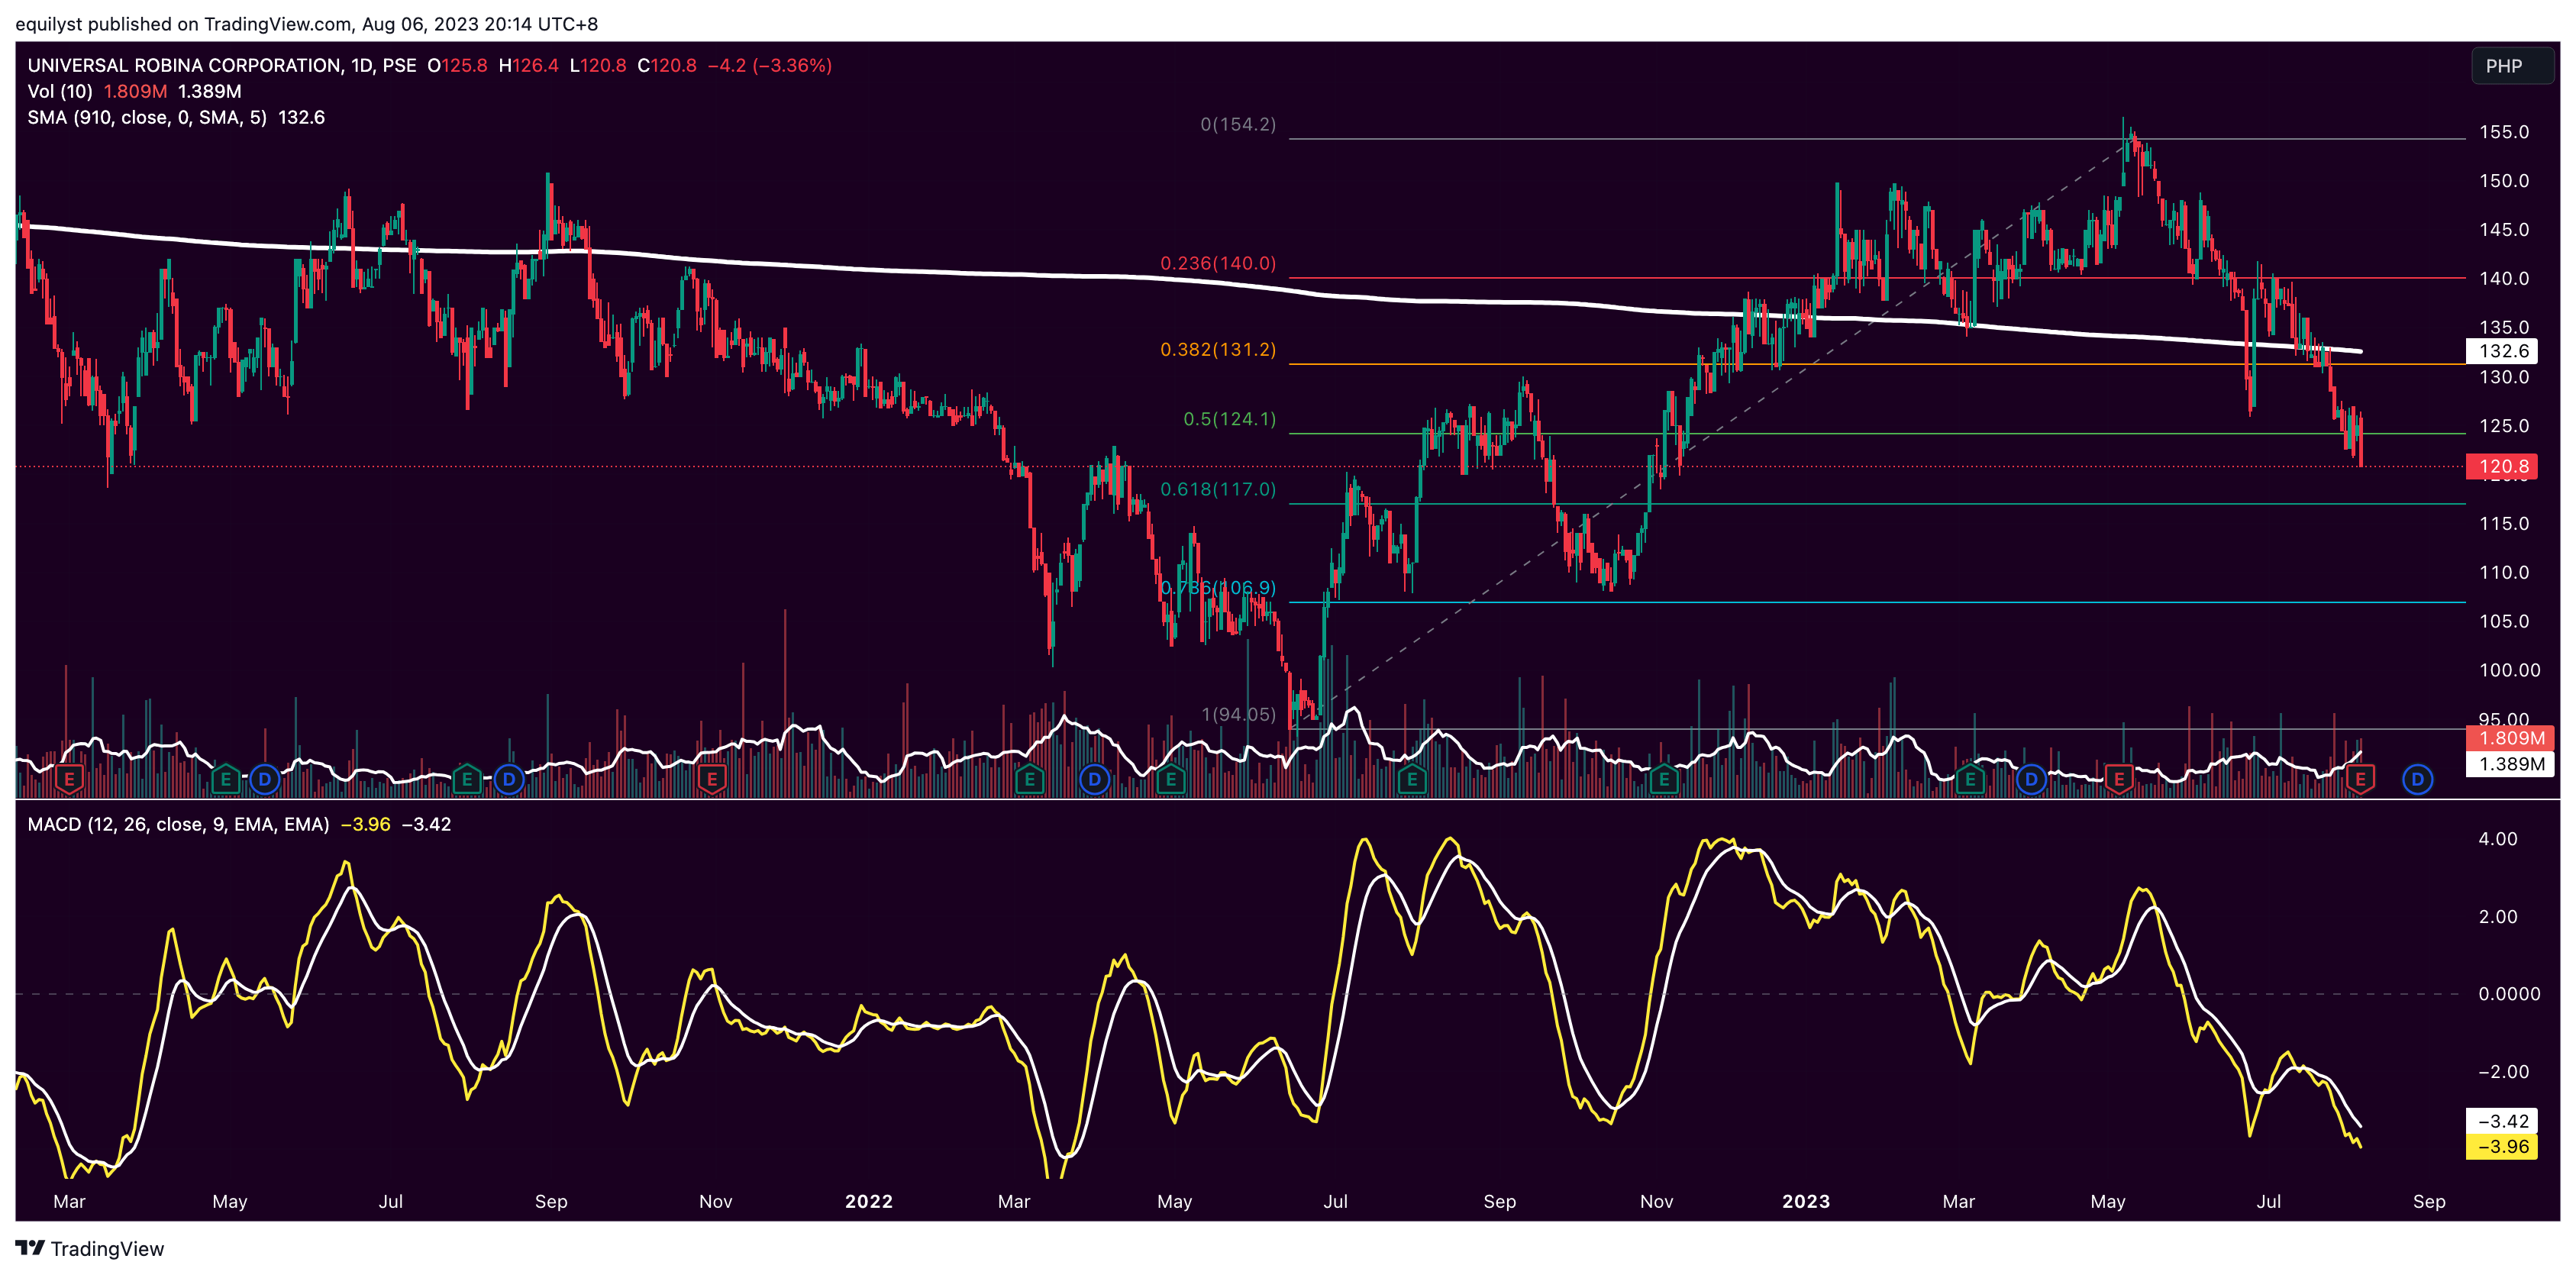Viewport: 2576px width, 1275px height.
Task: Click the 110.0 price axis label
Action: click(x=2504, y=573)
